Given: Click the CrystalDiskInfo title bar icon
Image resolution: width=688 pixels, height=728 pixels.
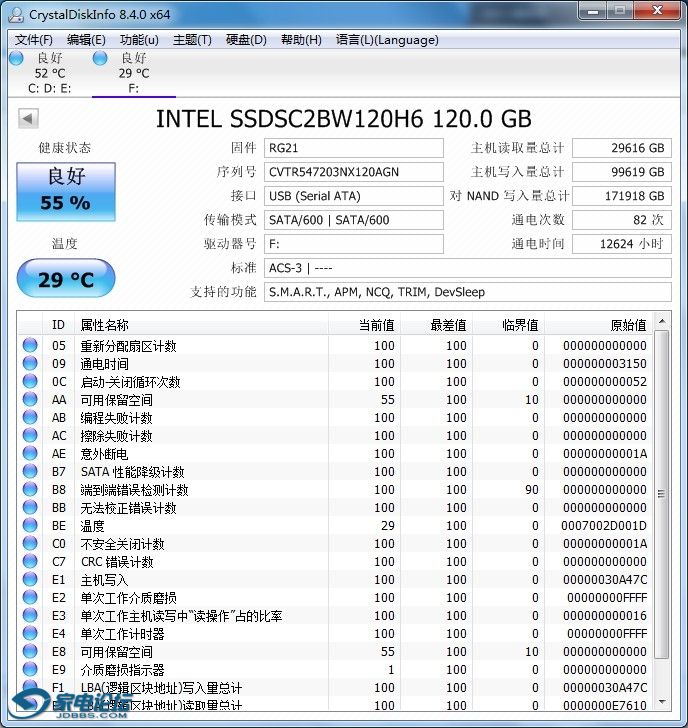Looking at the screenshot, I should pyautogui.click(x=16, y=14).
